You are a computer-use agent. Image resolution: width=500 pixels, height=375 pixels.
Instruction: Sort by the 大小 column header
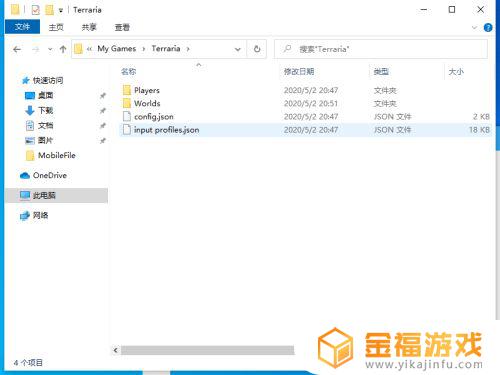pyautogui.click(x=456, y=71)
